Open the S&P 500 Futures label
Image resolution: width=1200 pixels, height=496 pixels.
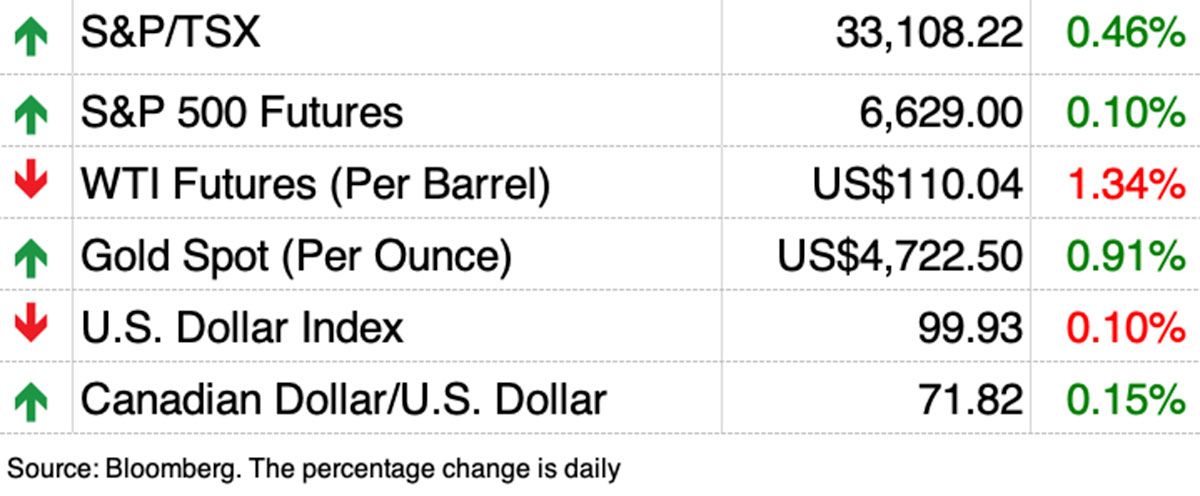point(242,112)
